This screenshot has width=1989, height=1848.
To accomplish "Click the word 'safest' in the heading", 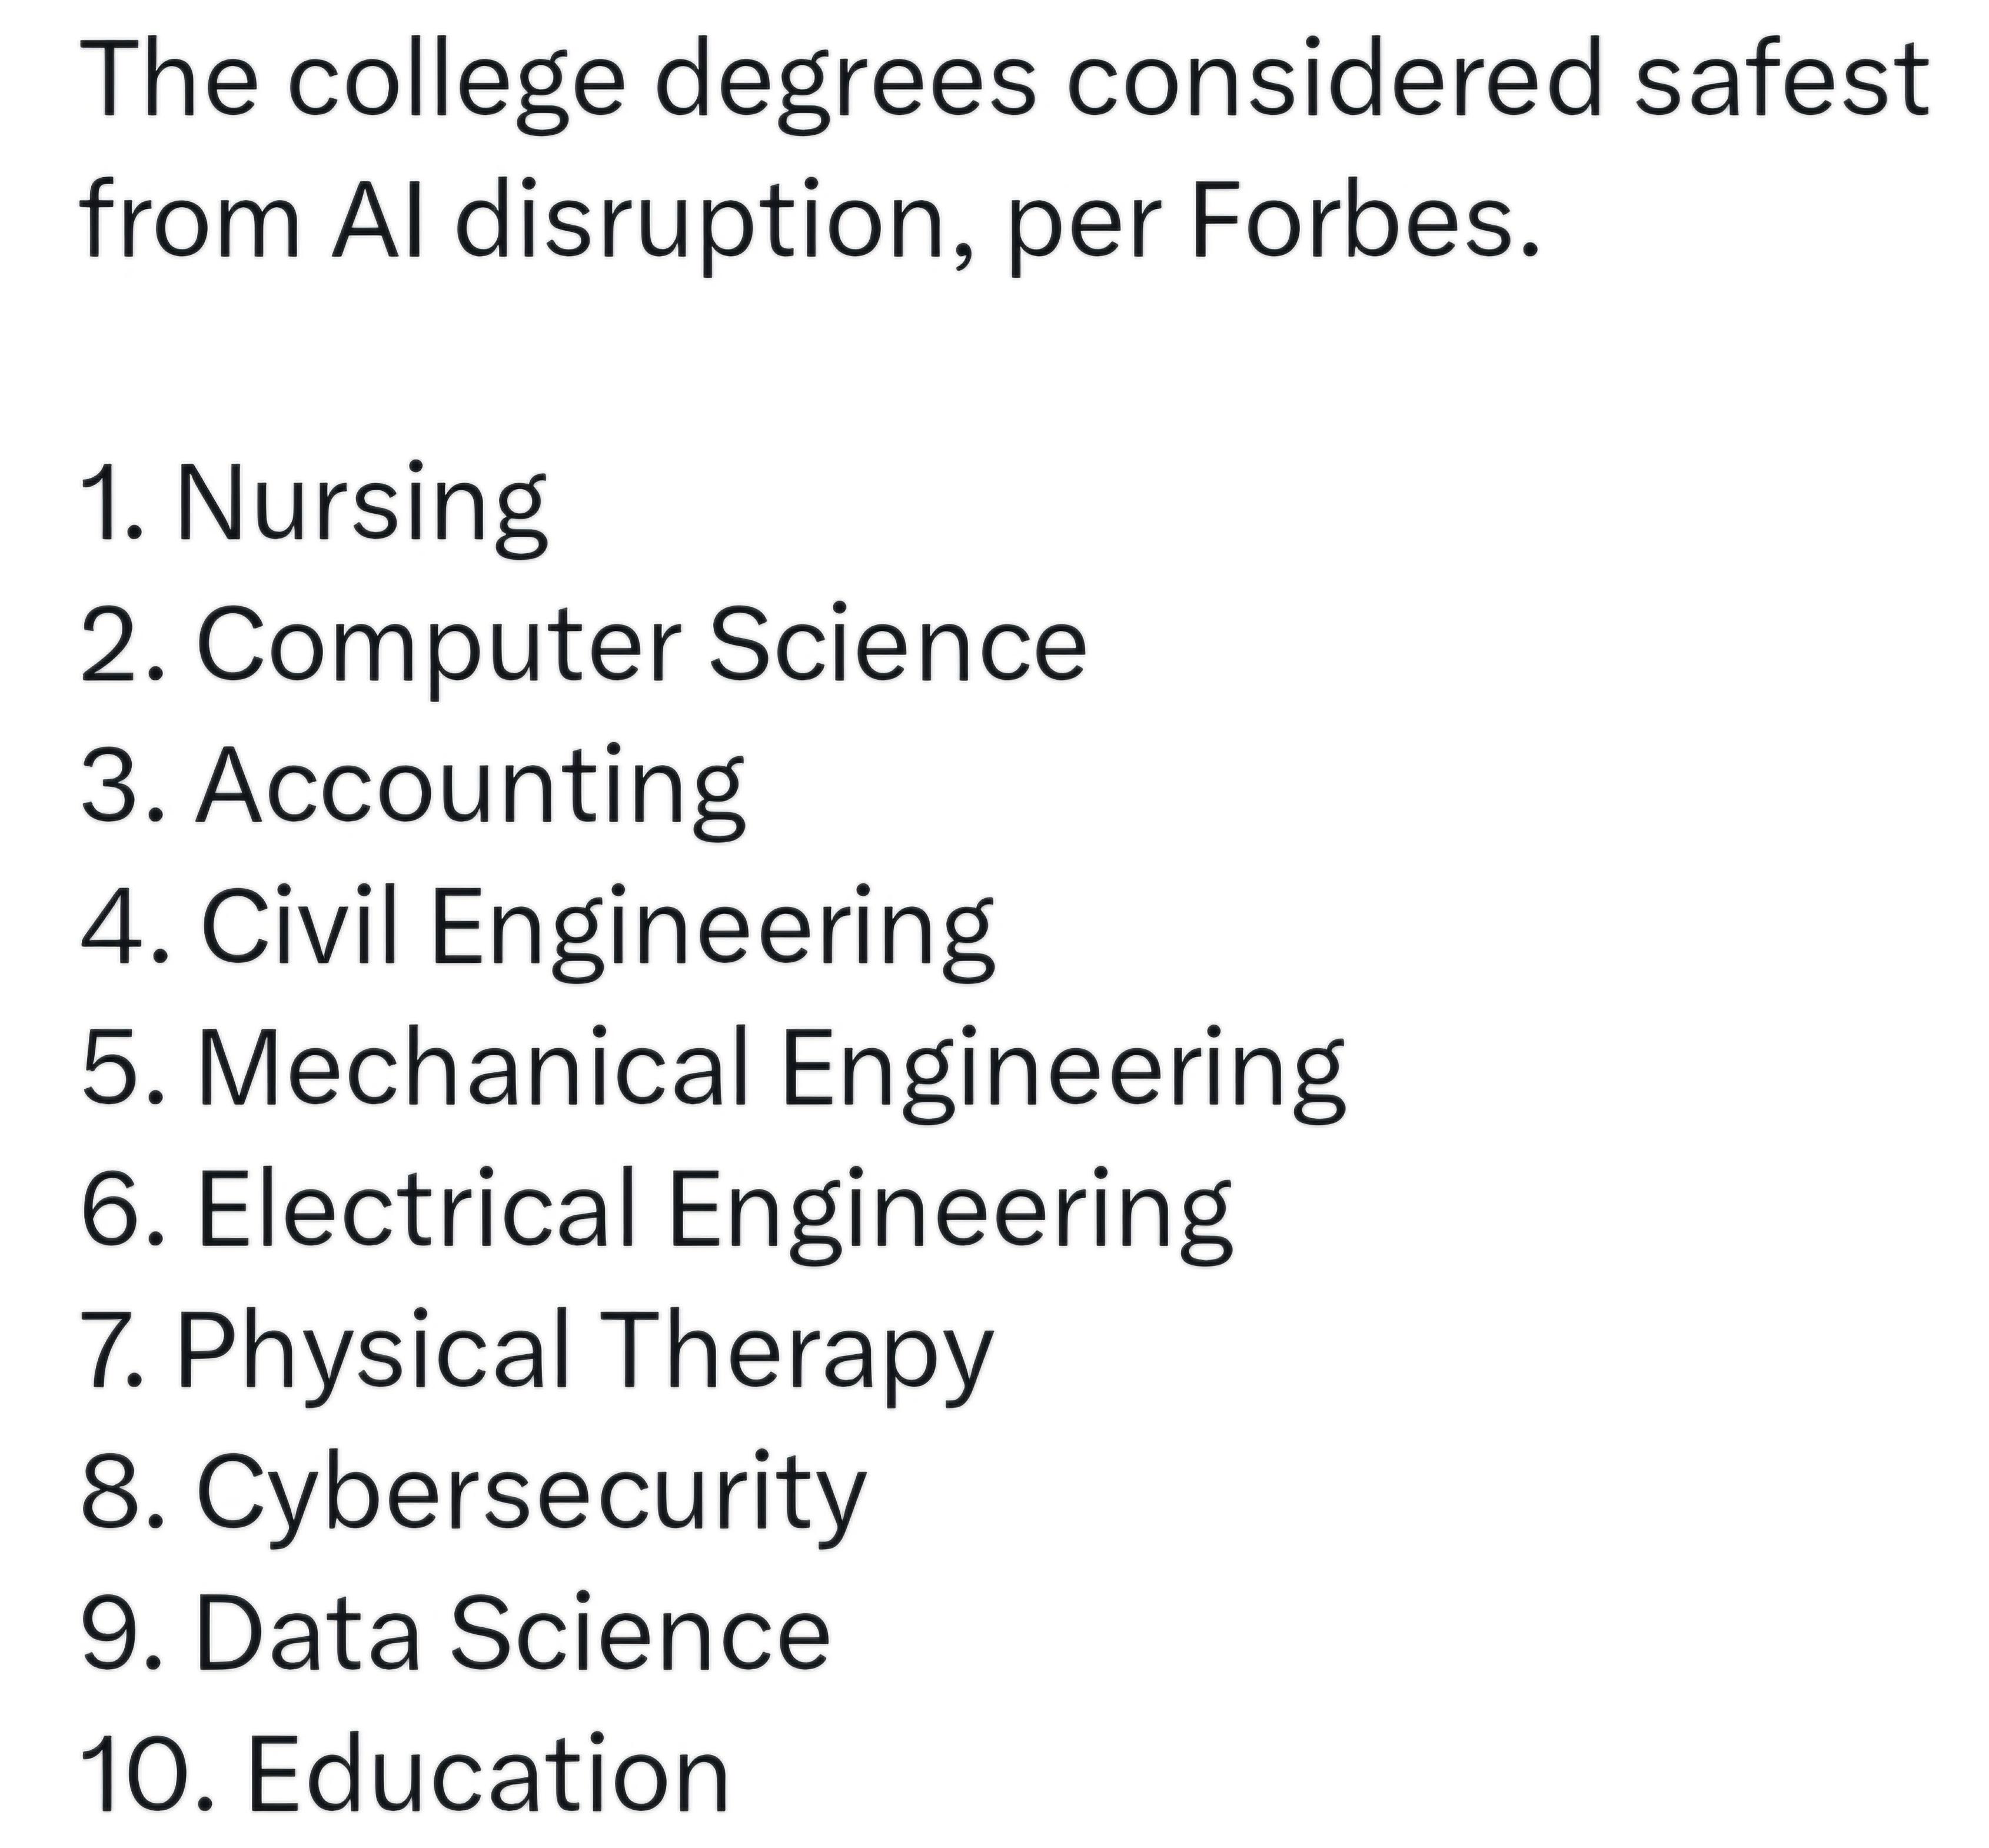I will [x=1780, y=79].
